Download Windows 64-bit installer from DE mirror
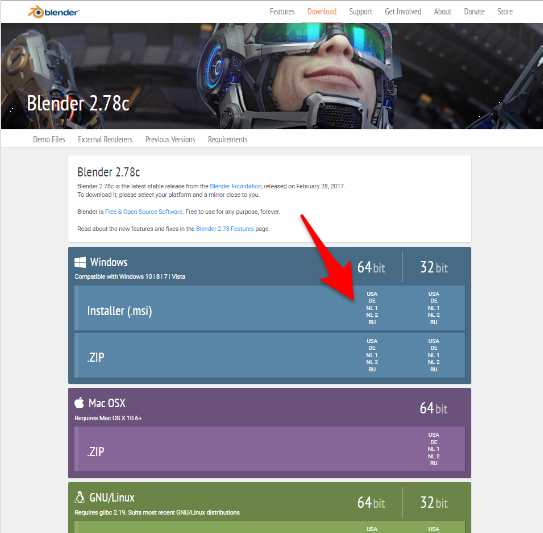The width and height of the screenshot is (543, 533). point(372,301)
